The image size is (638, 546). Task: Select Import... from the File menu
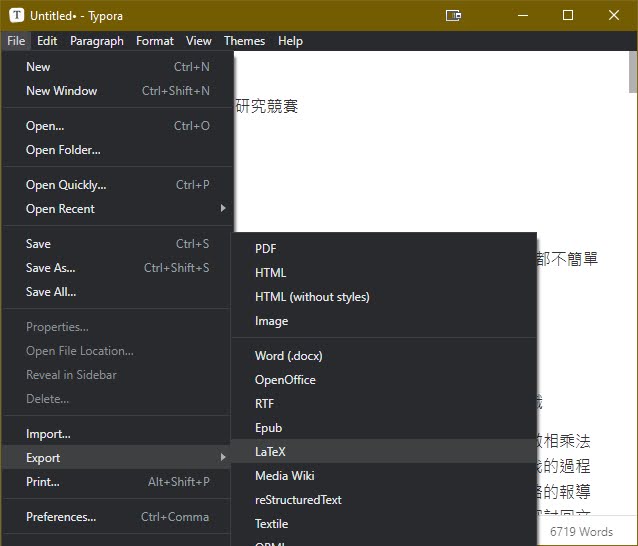coord(118,434)
